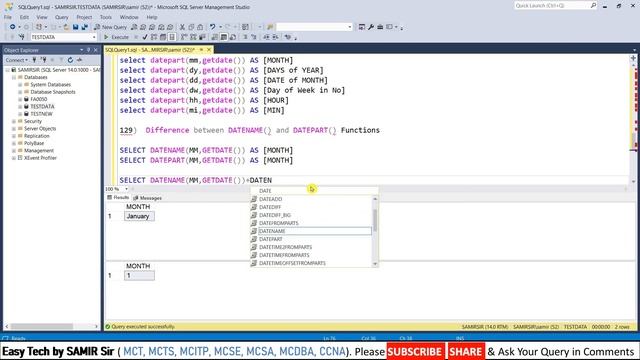
Task: Click the wrench Properties icon in toolbar
Action: (371, 27)
